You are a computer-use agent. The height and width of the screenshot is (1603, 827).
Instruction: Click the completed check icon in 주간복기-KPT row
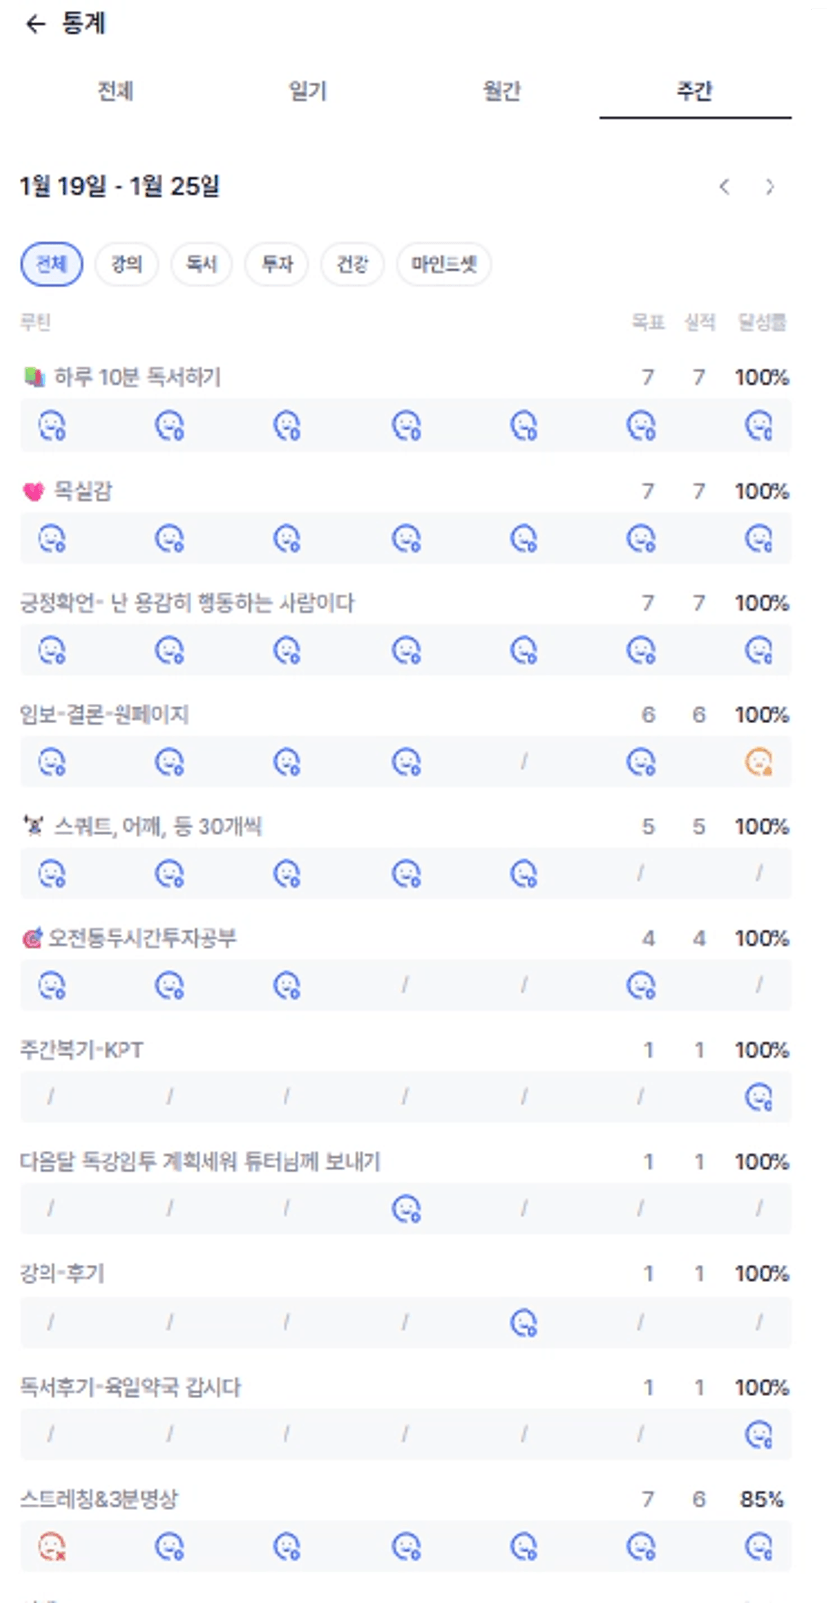point(759,1098)
